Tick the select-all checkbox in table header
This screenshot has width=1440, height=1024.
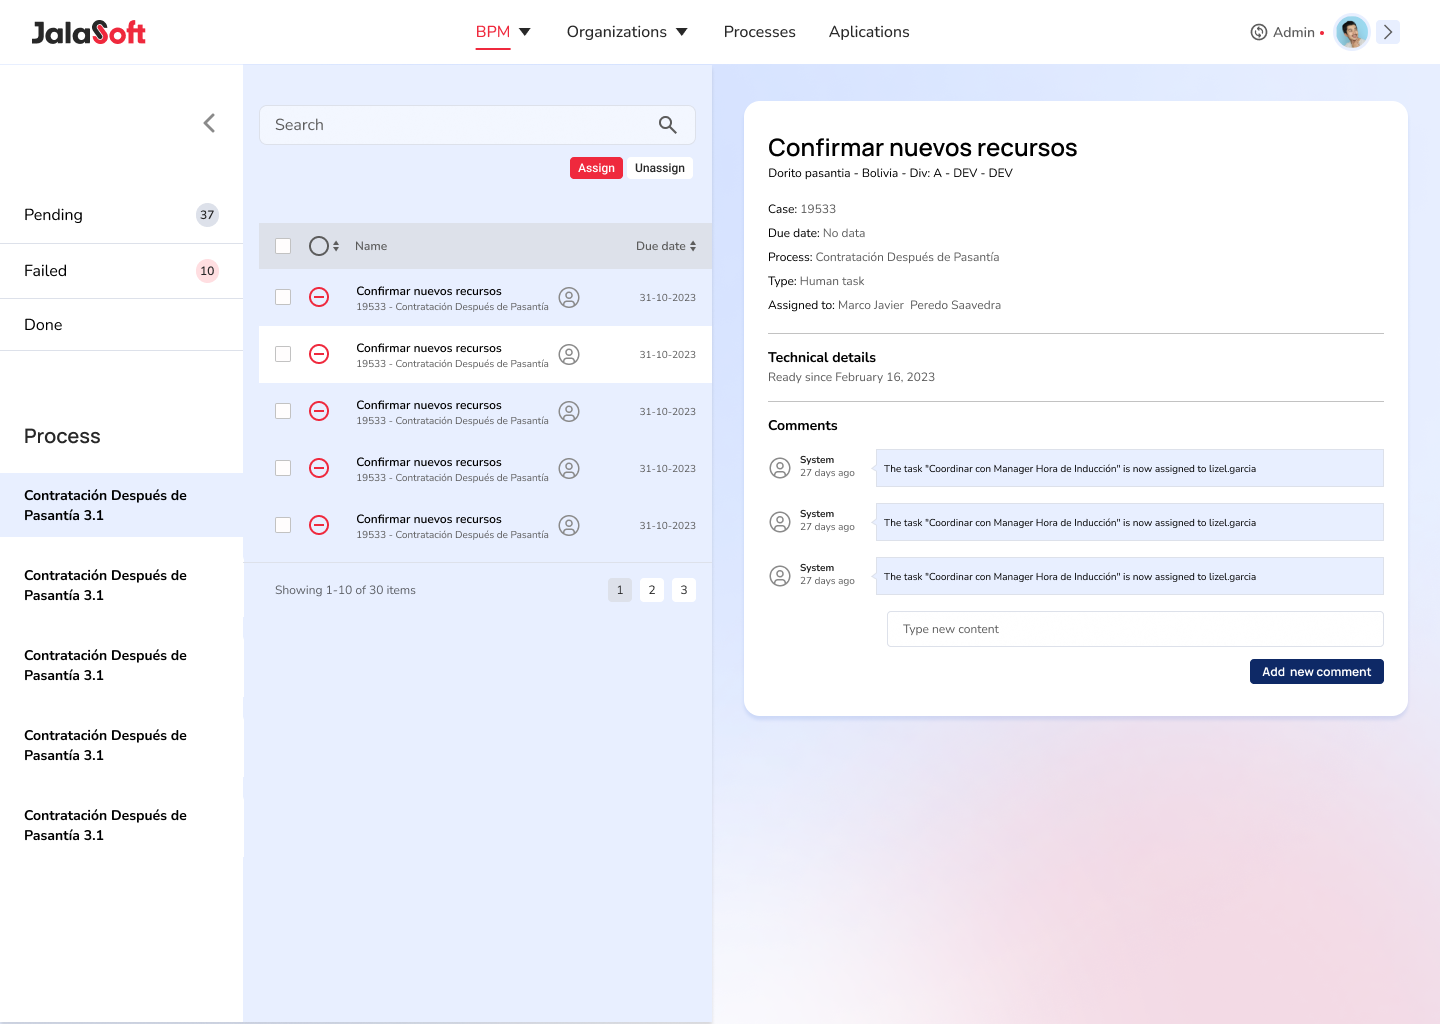click(x=283, y=246)
